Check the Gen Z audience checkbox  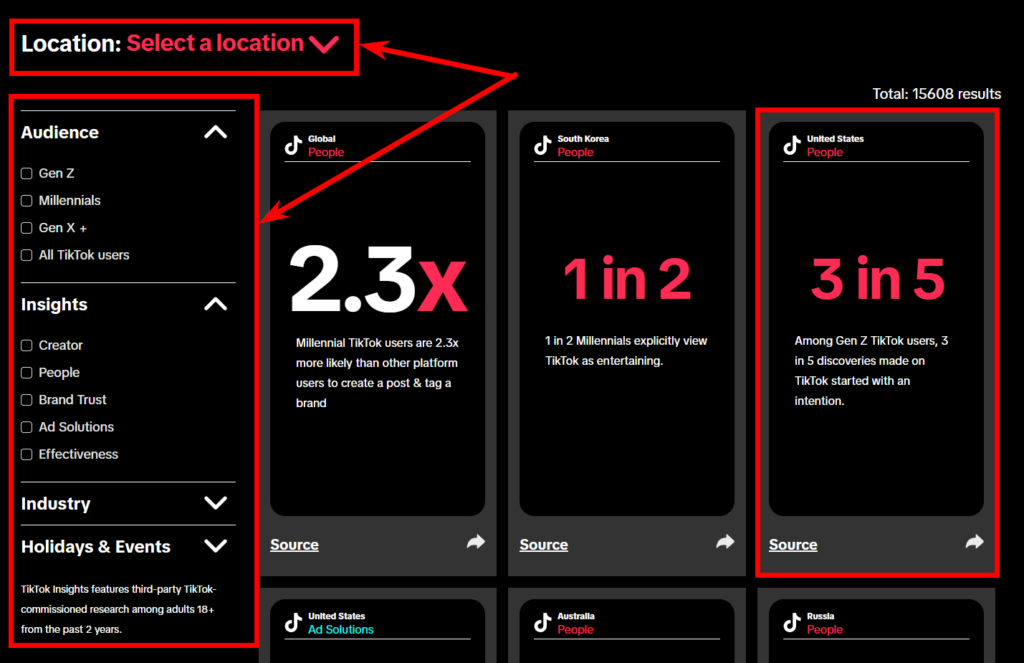(27, 173)
